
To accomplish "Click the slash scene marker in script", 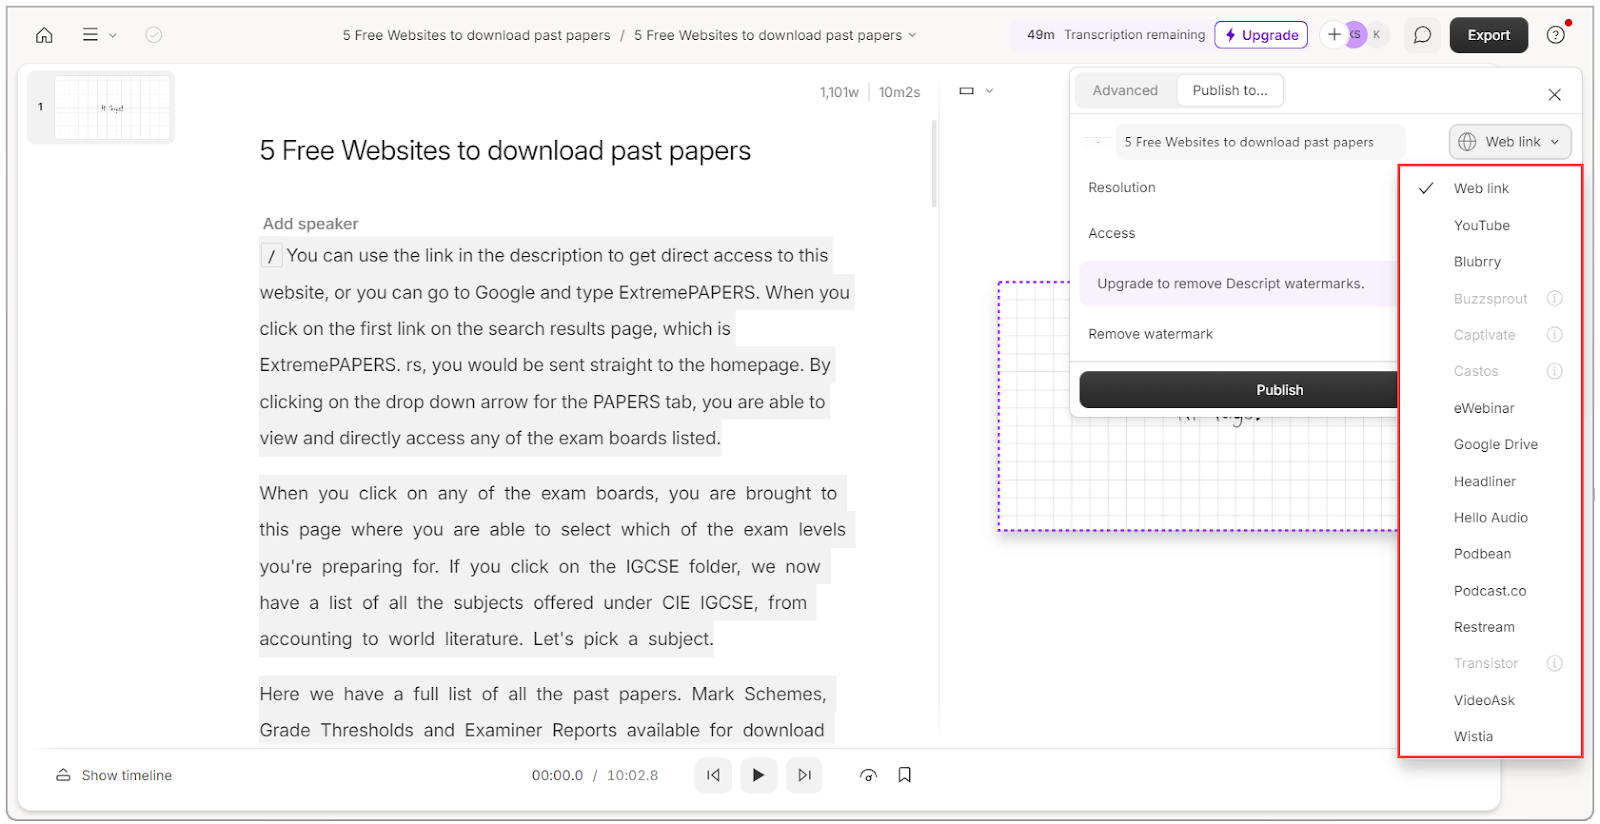I will [x=271, y=256].
